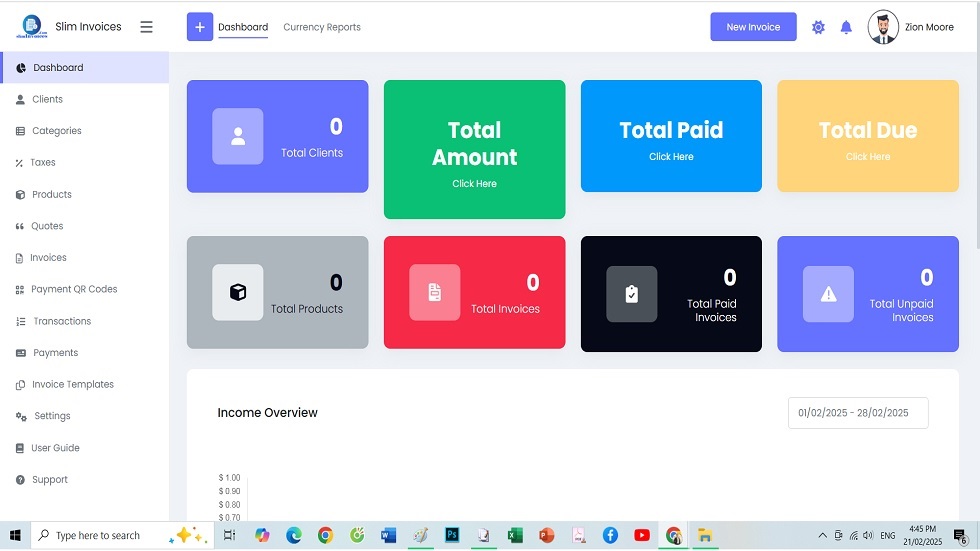Click the Total Products box icon
Image resolution: width=980 pixels, height=551 pixels.
(x=238, y=292)
